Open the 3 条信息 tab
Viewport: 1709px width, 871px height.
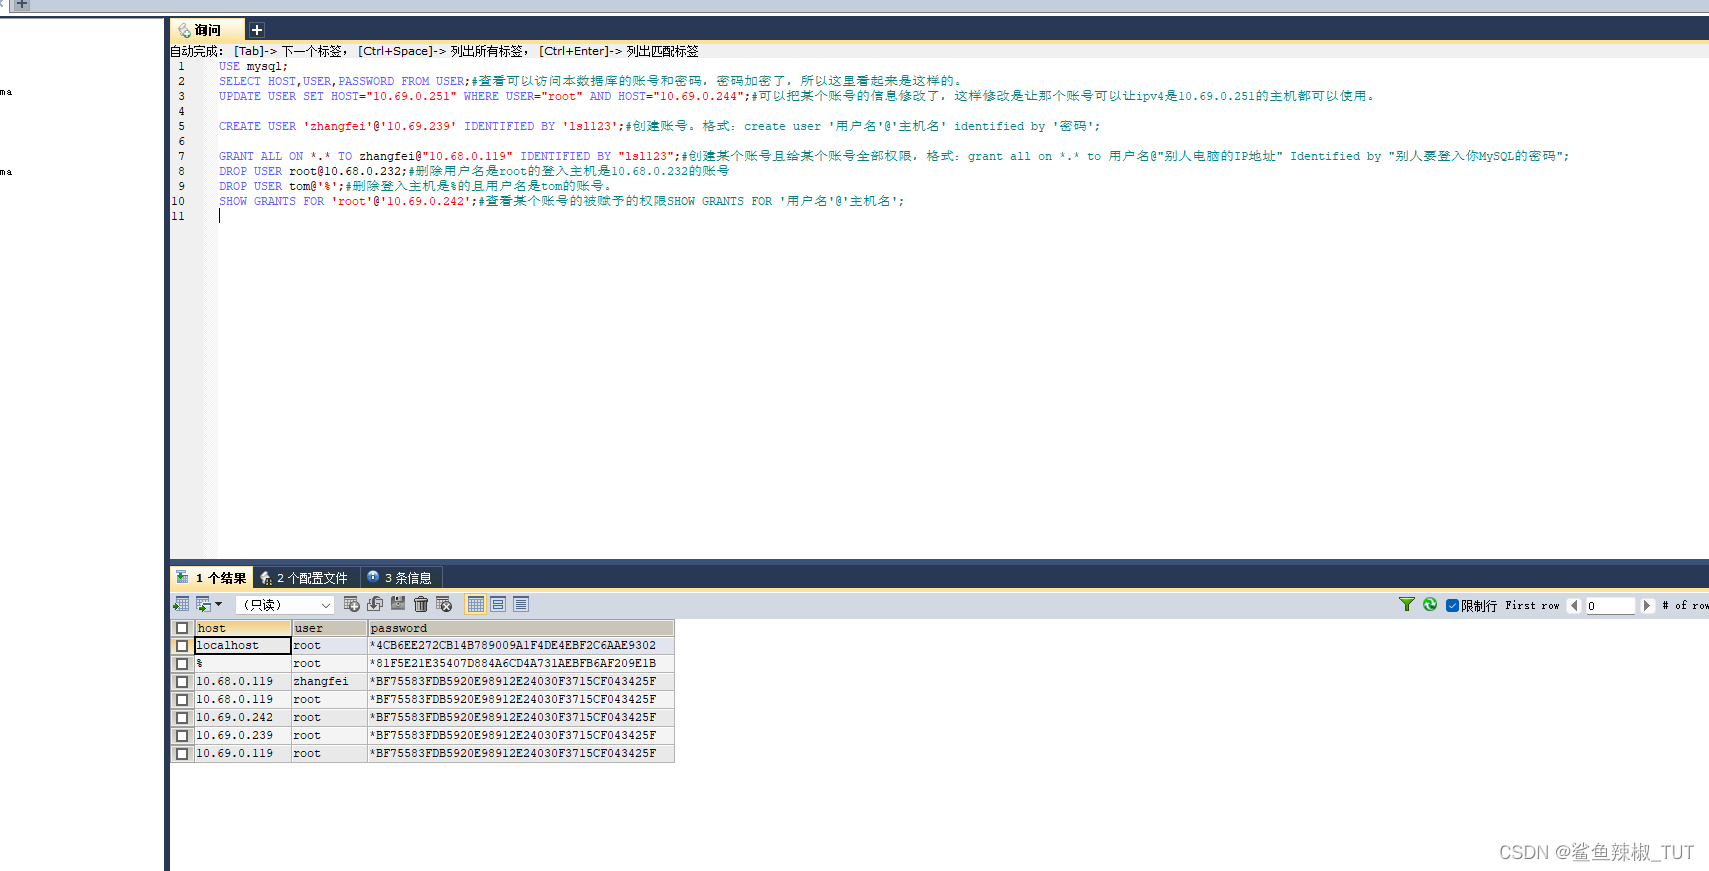tap(400, 578)
